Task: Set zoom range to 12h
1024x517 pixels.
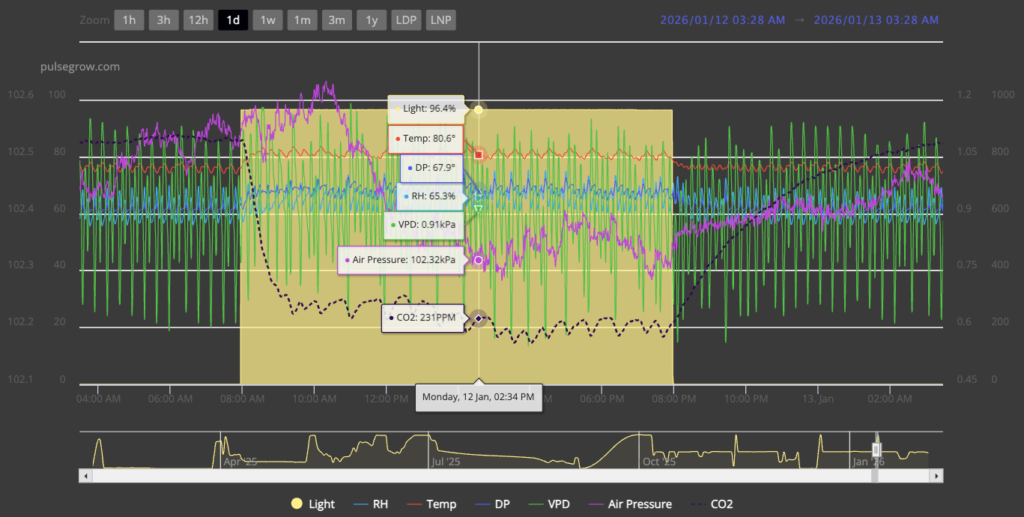Action: coord(199,20)
